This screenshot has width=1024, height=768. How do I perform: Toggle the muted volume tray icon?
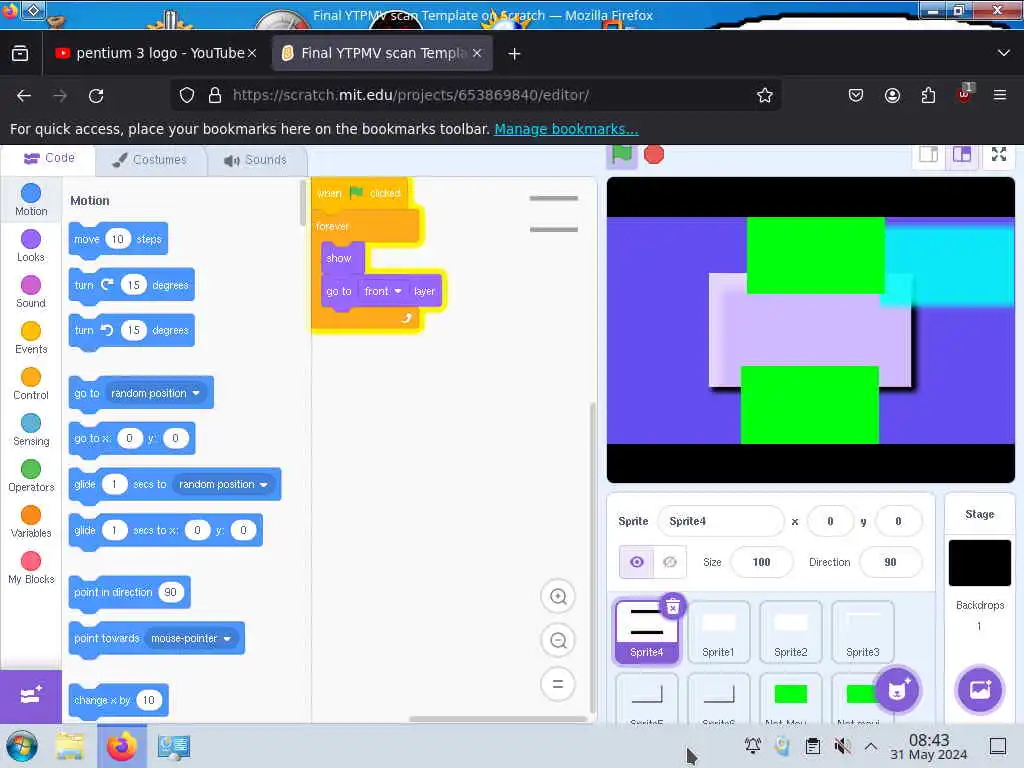click(842, 746)
